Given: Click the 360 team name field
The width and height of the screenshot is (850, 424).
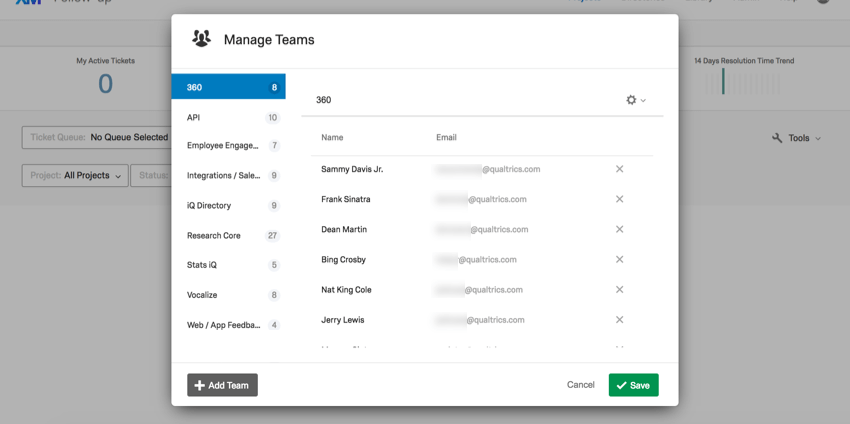Looking at the screenshot, I should (460, 100).
